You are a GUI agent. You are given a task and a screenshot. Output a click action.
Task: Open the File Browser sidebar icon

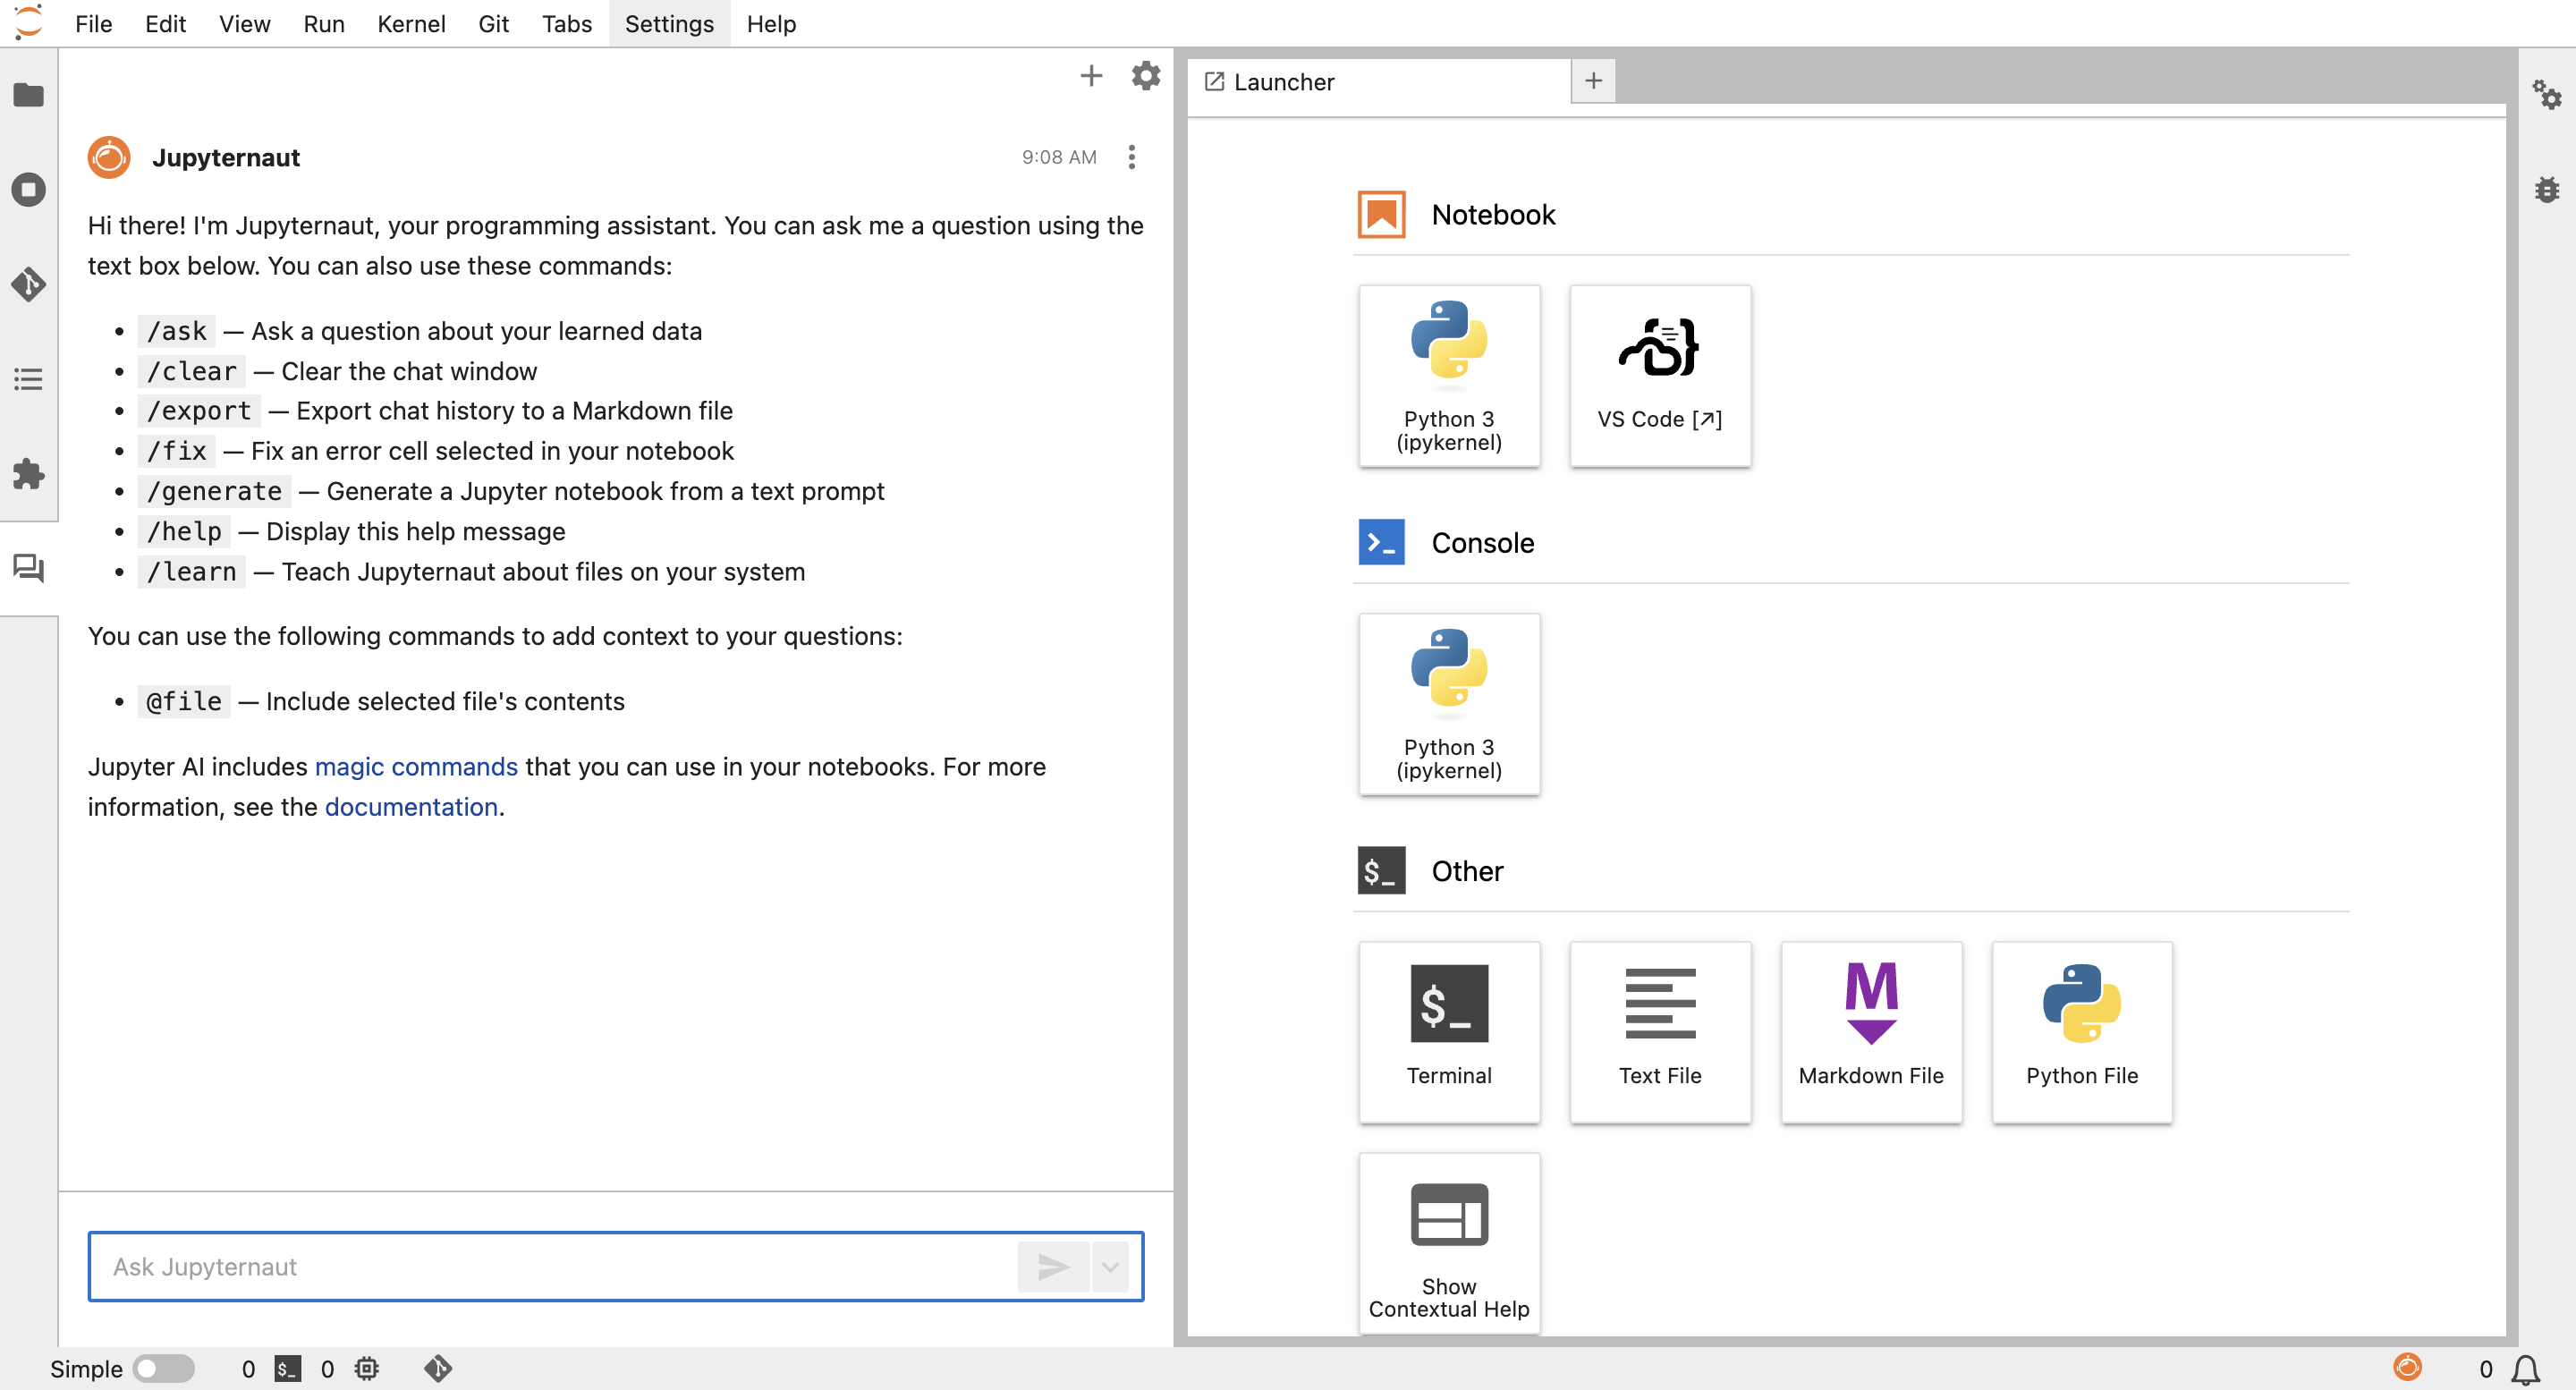click(28, 95)
